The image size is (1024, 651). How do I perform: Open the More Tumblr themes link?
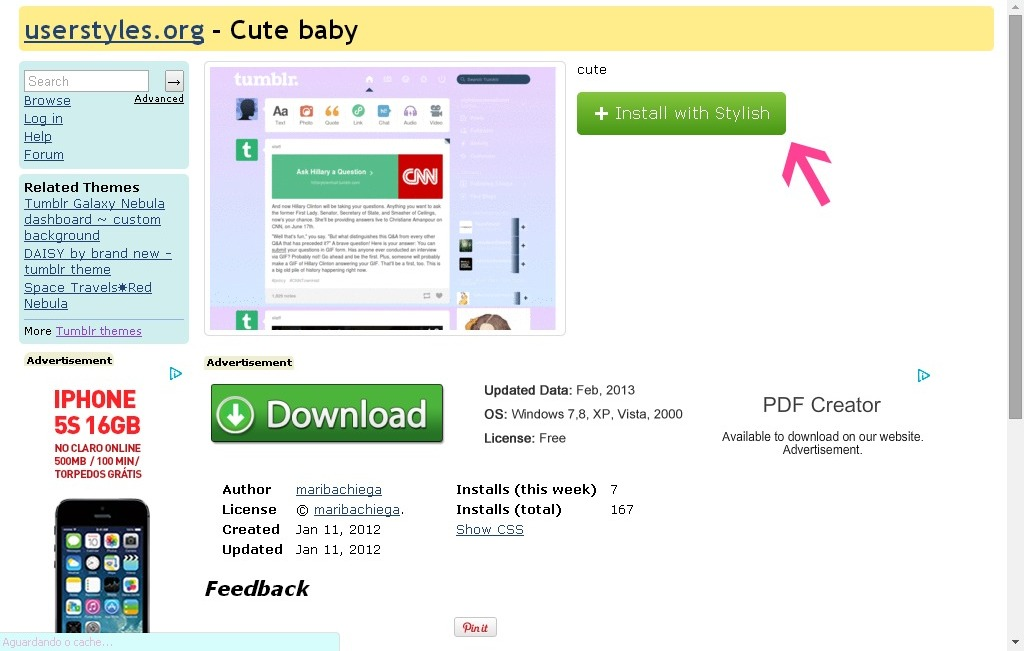click(99, 331)
